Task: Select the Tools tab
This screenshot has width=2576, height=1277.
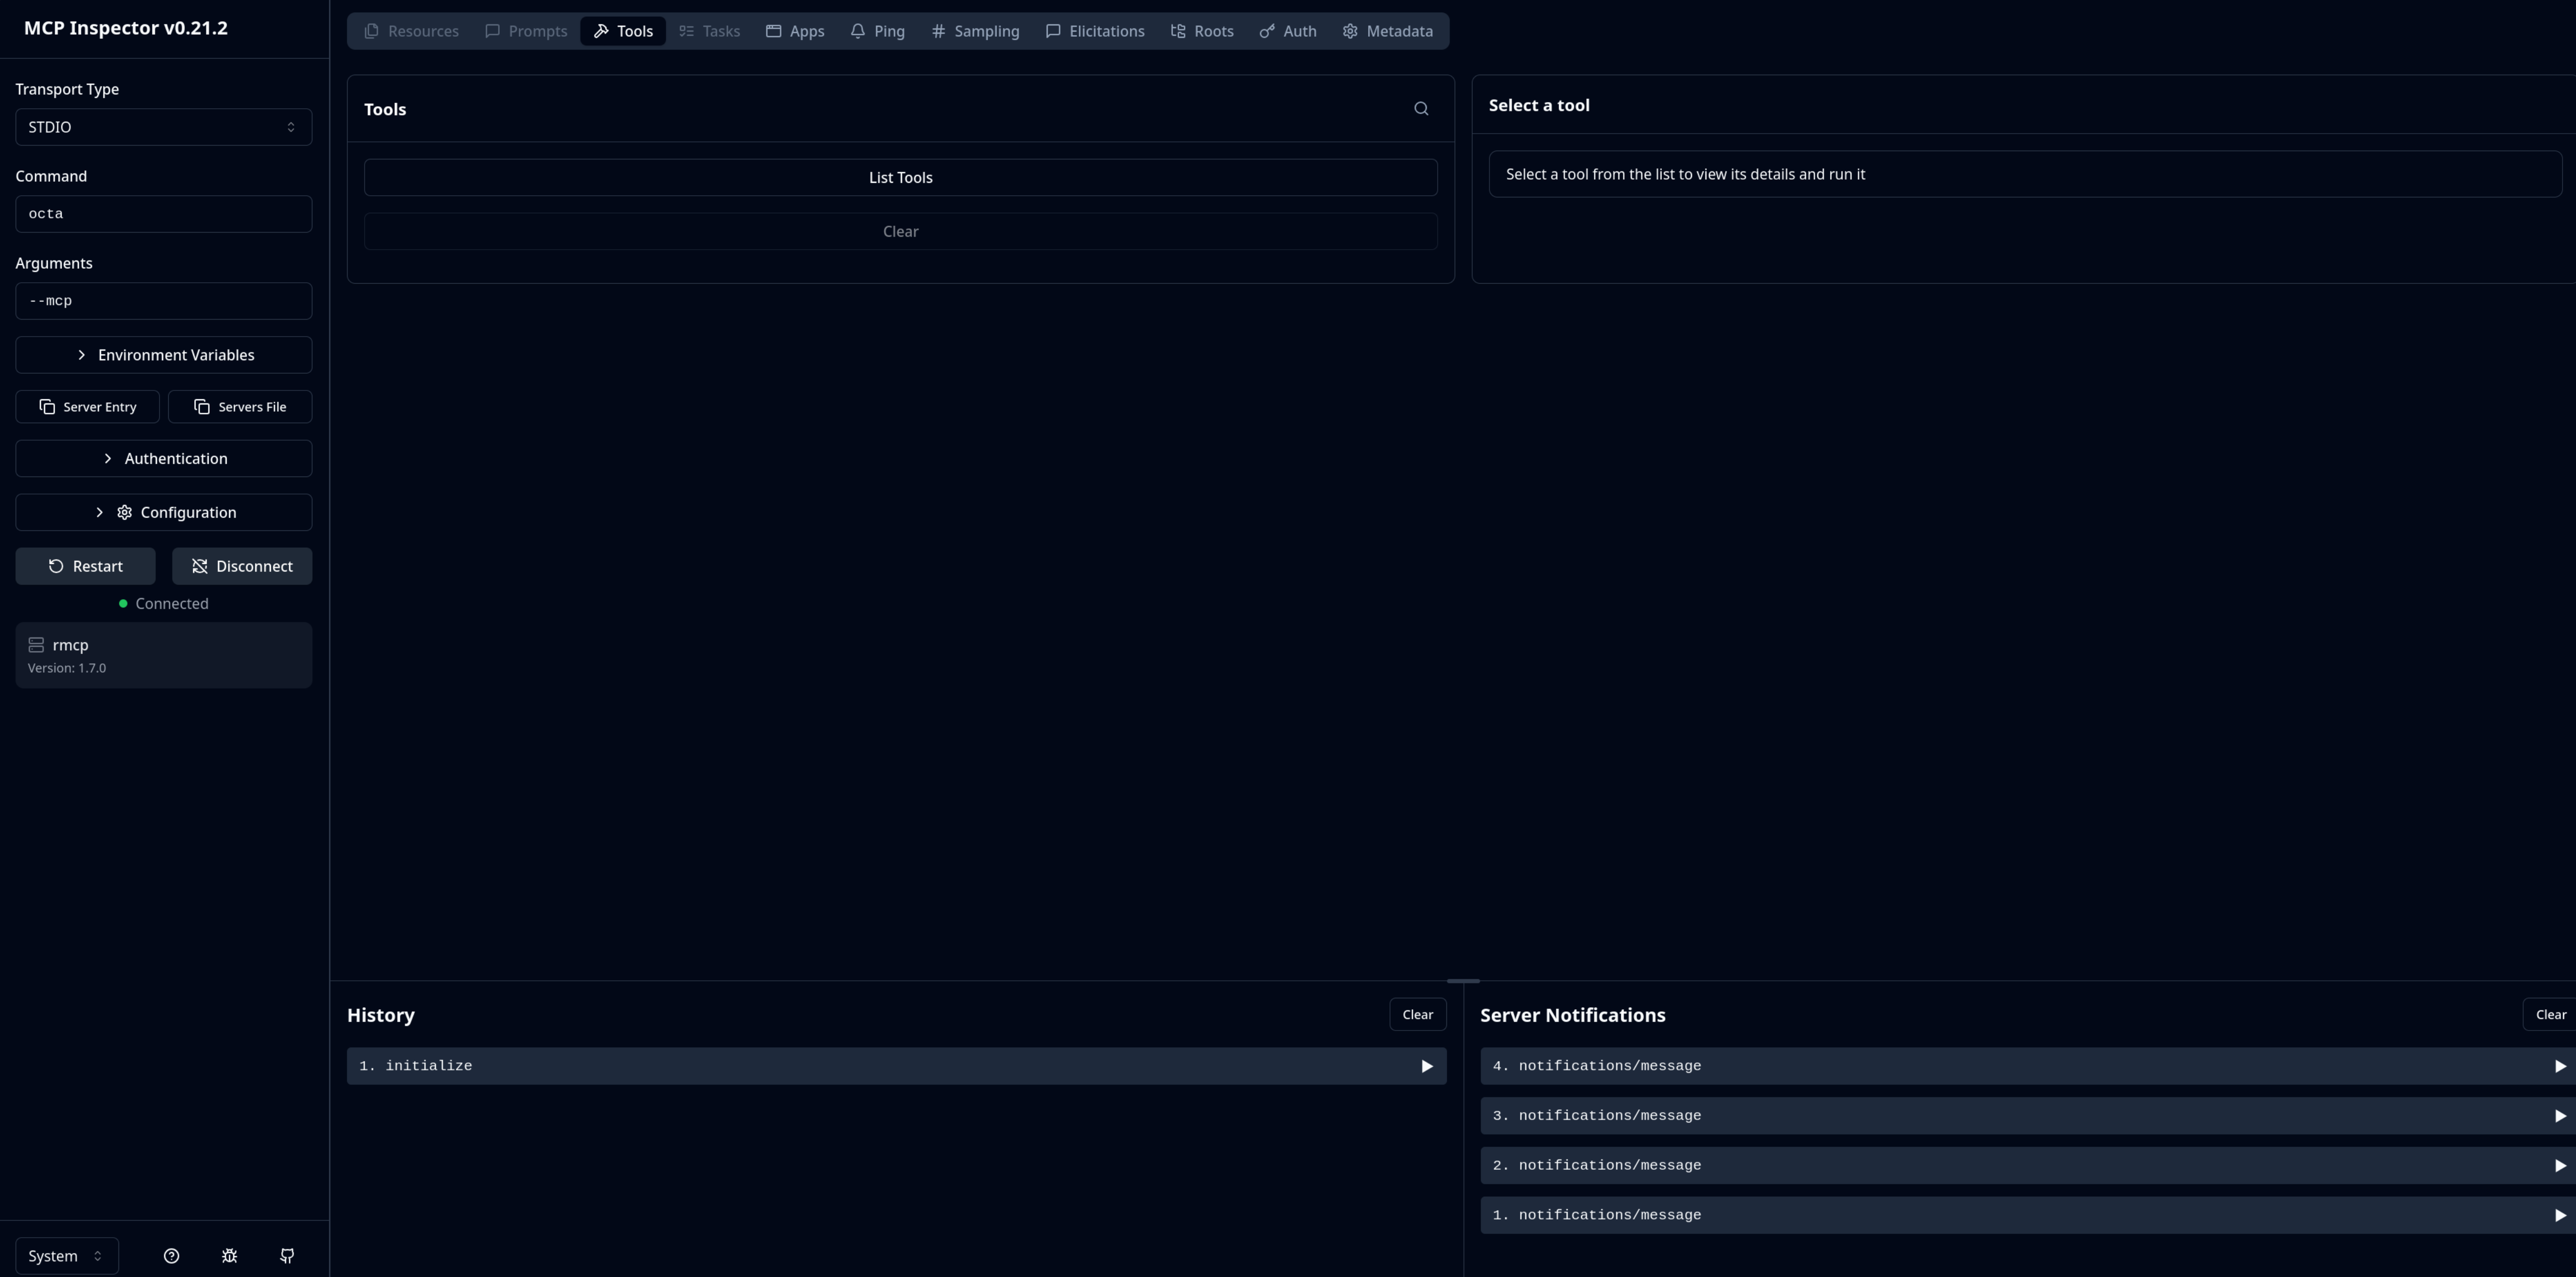Action: click(623, 31)
